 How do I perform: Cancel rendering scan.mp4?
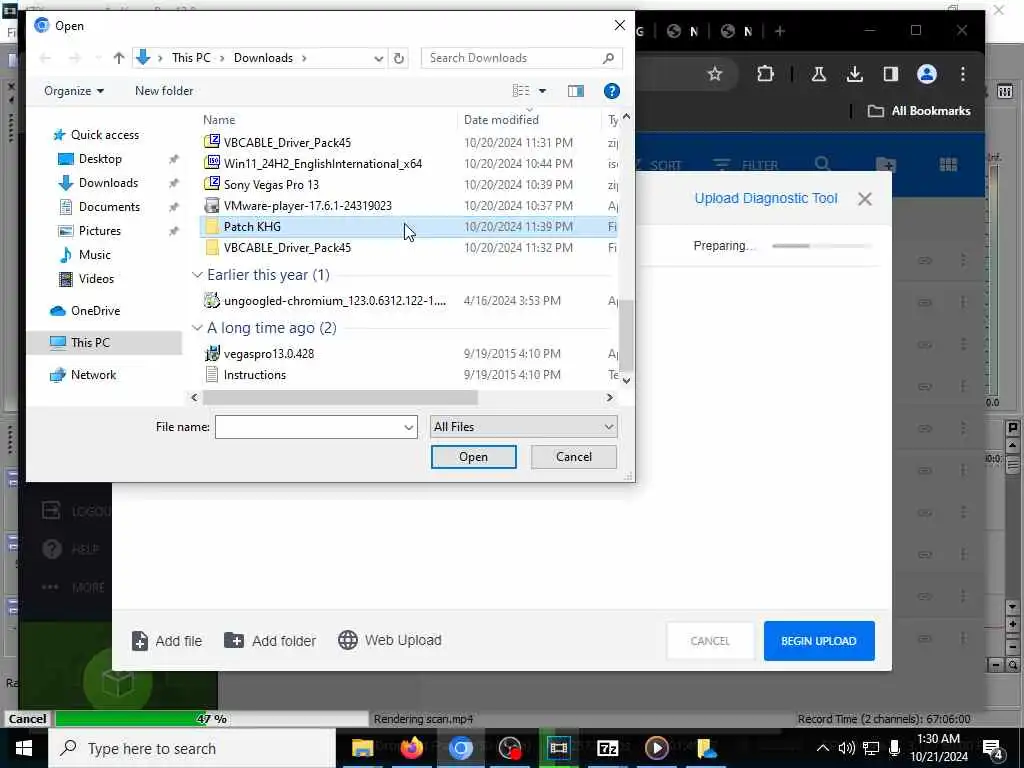pyautogui.click(x=27, y=719)
